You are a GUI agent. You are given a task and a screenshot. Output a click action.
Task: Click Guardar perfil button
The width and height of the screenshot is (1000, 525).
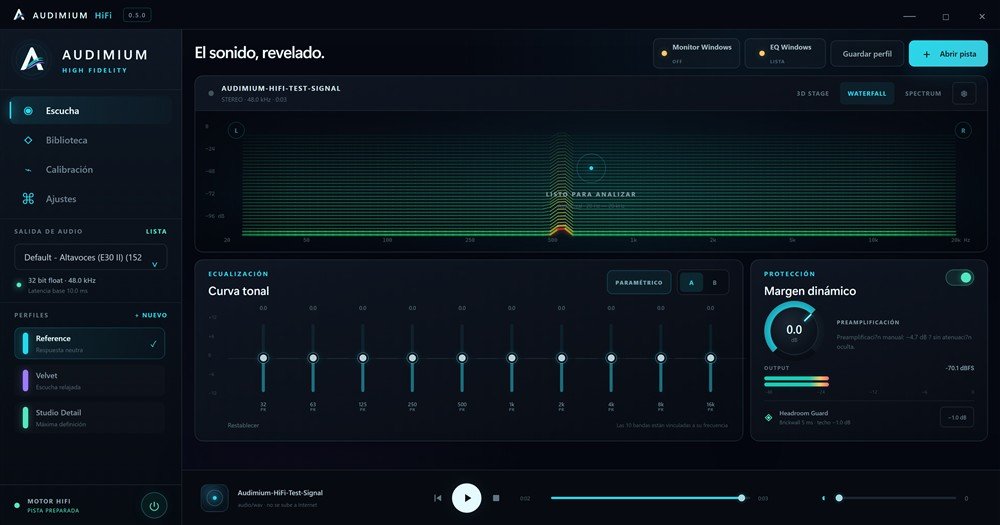pos(867,54)
